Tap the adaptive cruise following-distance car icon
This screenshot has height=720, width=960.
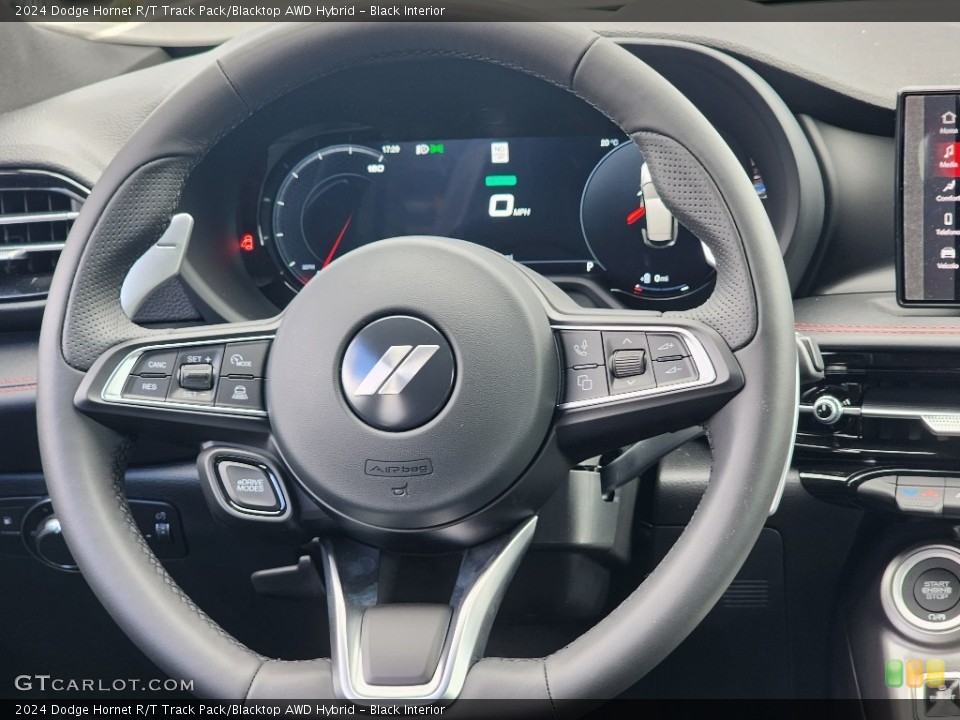pos(240,392)
